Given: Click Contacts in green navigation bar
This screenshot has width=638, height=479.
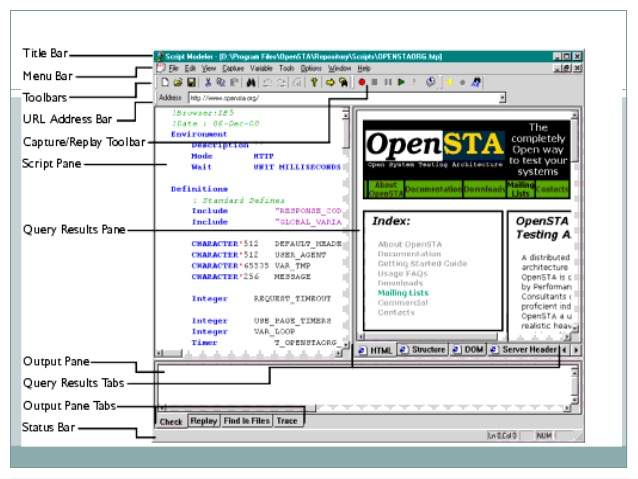Looking at the screenshot, I should 552,189.
